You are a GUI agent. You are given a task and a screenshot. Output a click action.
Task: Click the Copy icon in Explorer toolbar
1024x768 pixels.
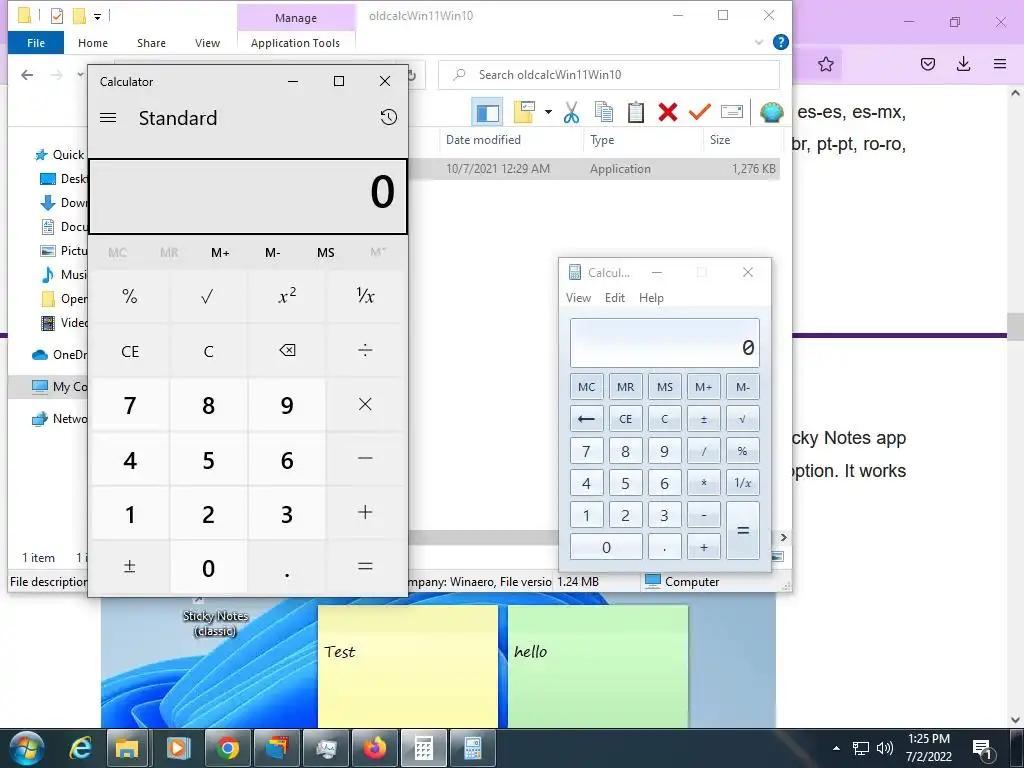pos(604,112)
